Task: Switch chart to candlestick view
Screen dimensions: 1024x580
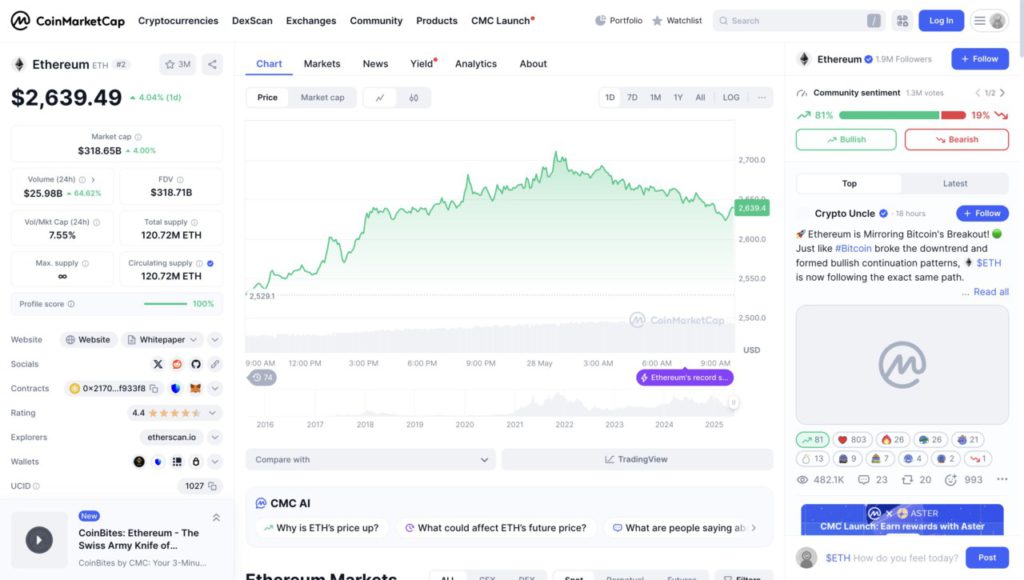Action: pos(413,98)
